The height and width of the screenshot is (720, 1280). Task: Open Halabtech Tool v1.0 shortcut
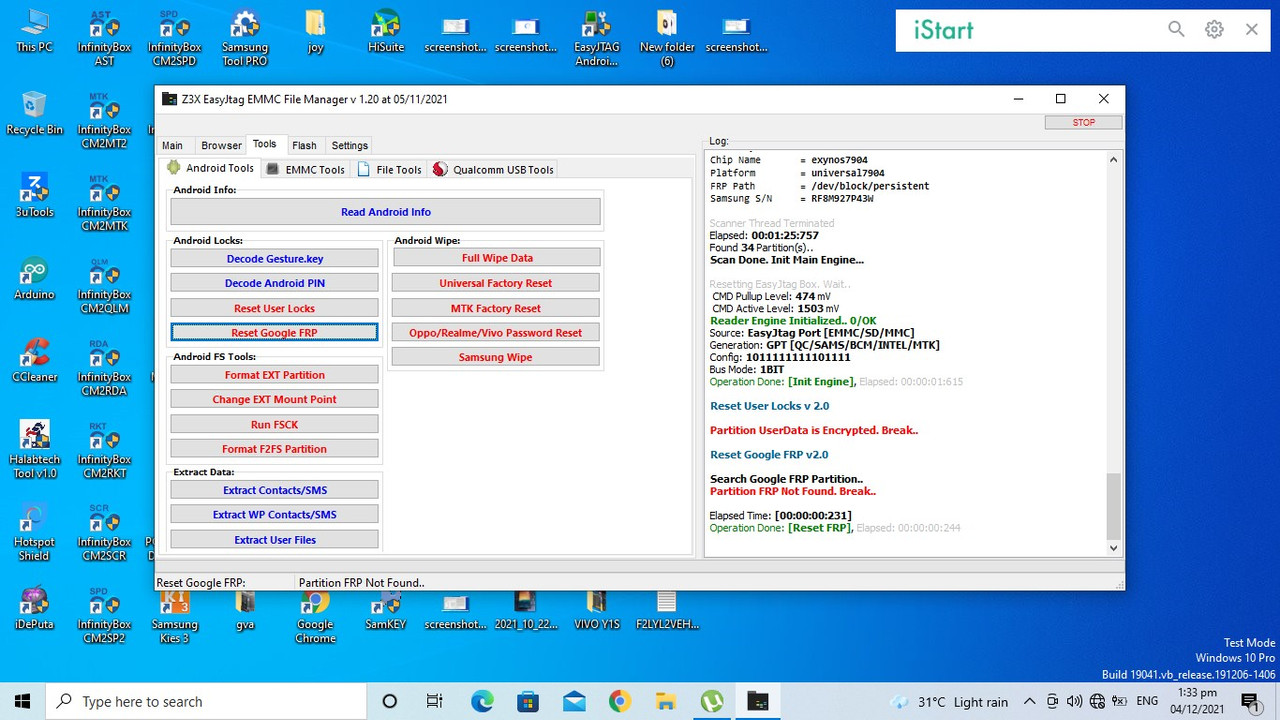tap(34, 450)
